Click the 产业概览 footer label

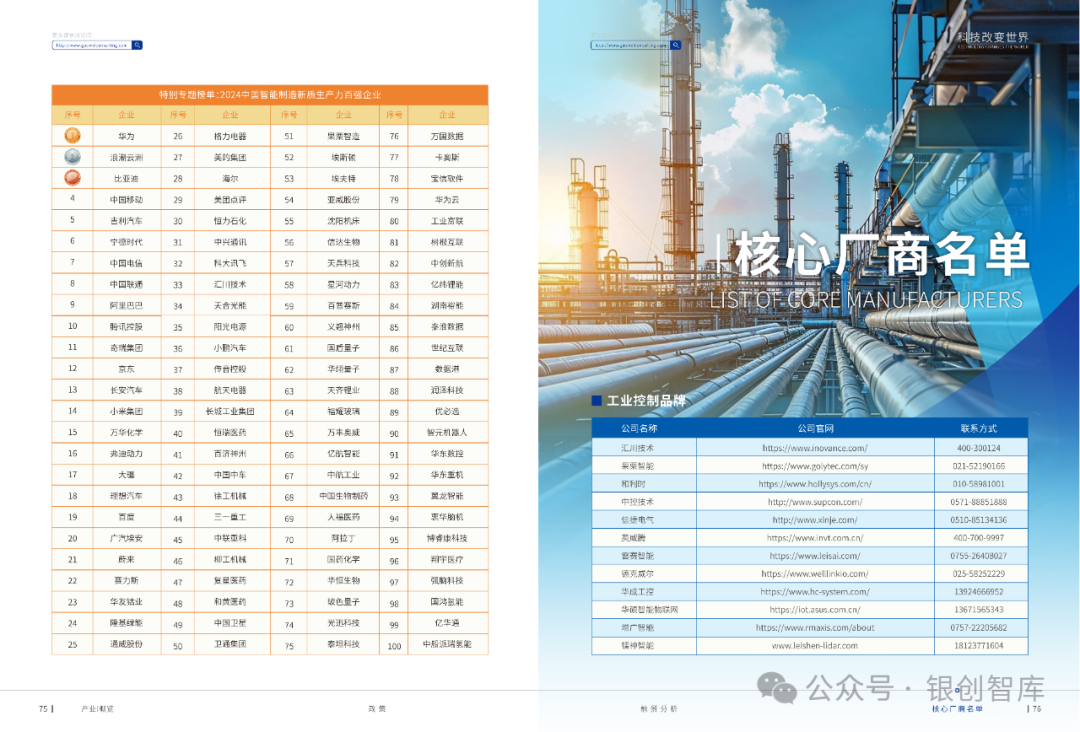tap(97, 709)
